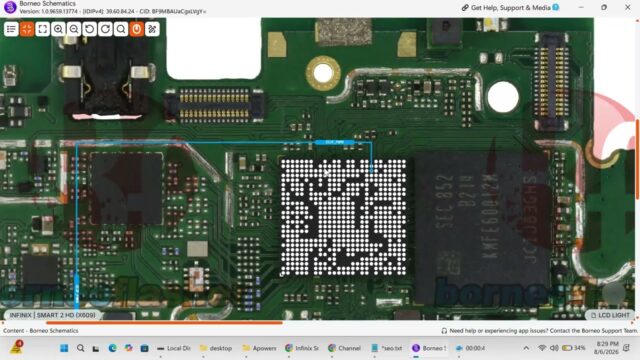The width and height of the screenshot is (640, 360).
Task: Click the battery 34% tray indicator
Action: click(574, 348)
